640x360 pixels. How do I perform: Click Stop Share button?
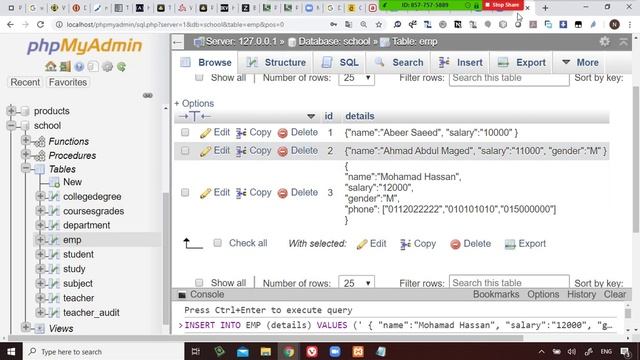pos(503,5)
